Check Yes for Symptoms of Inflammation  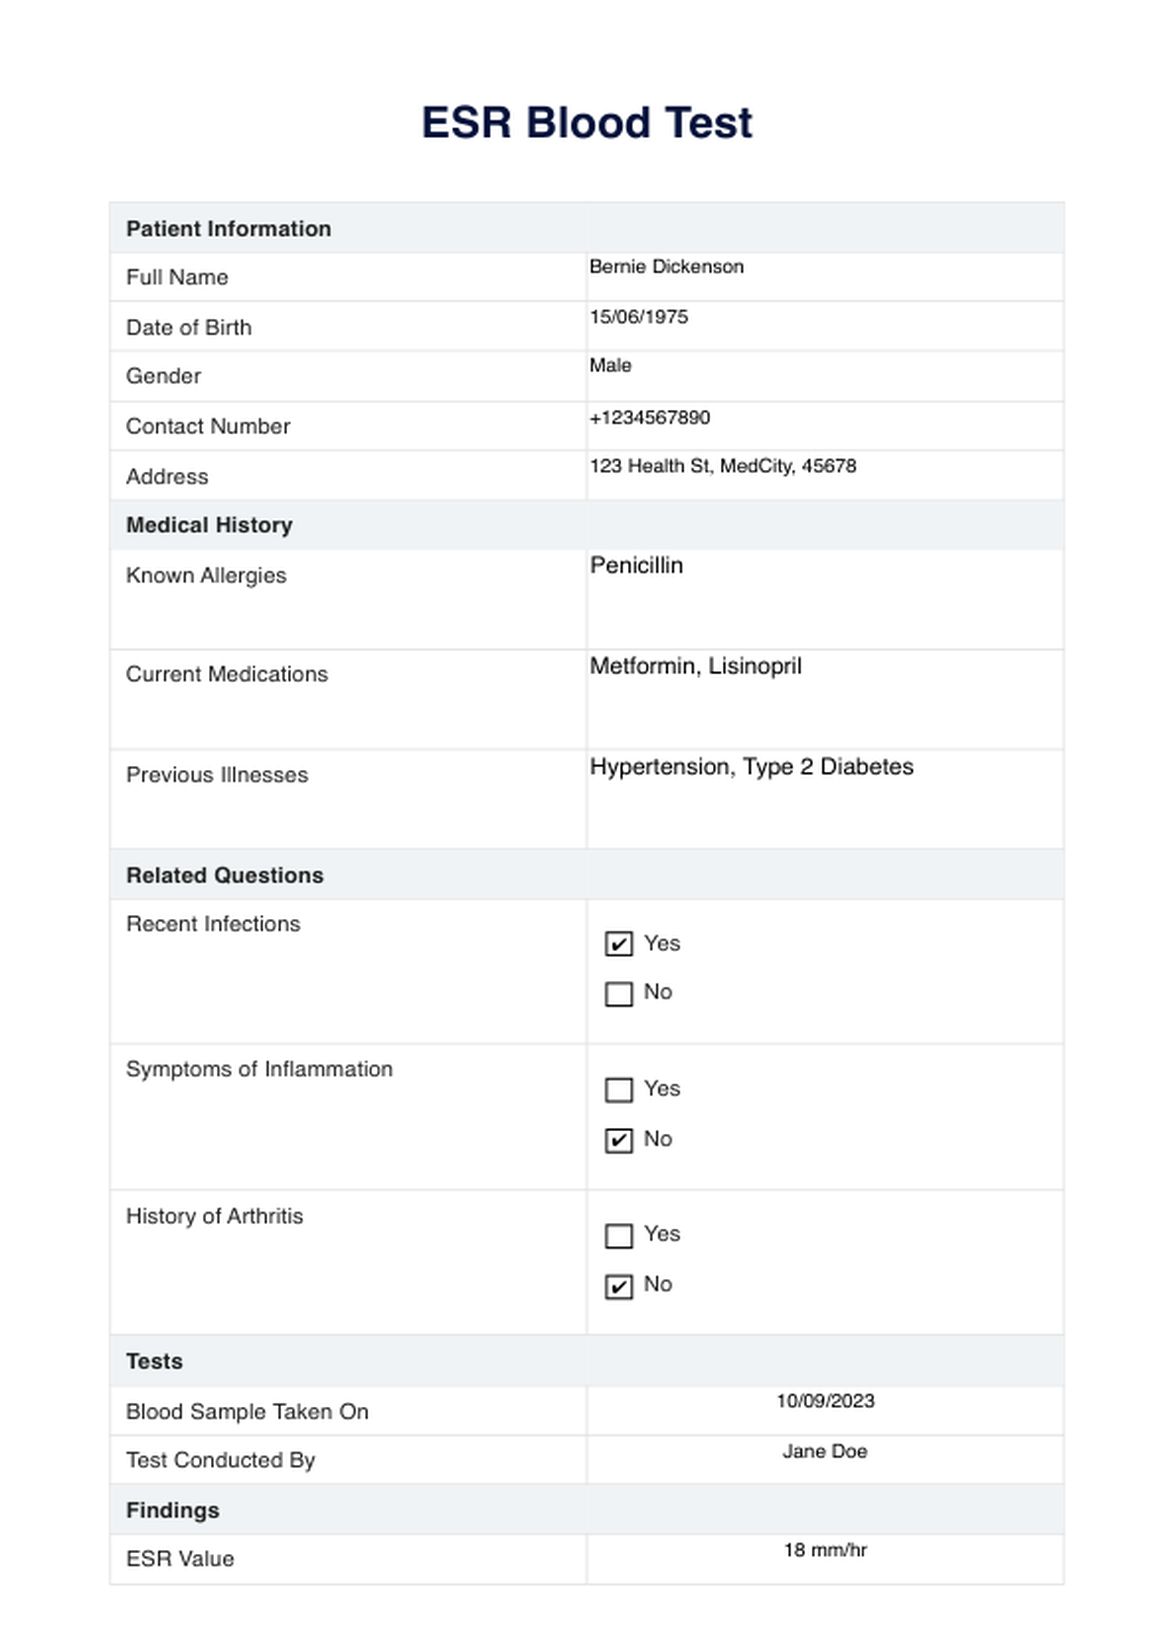(619, 1090)
